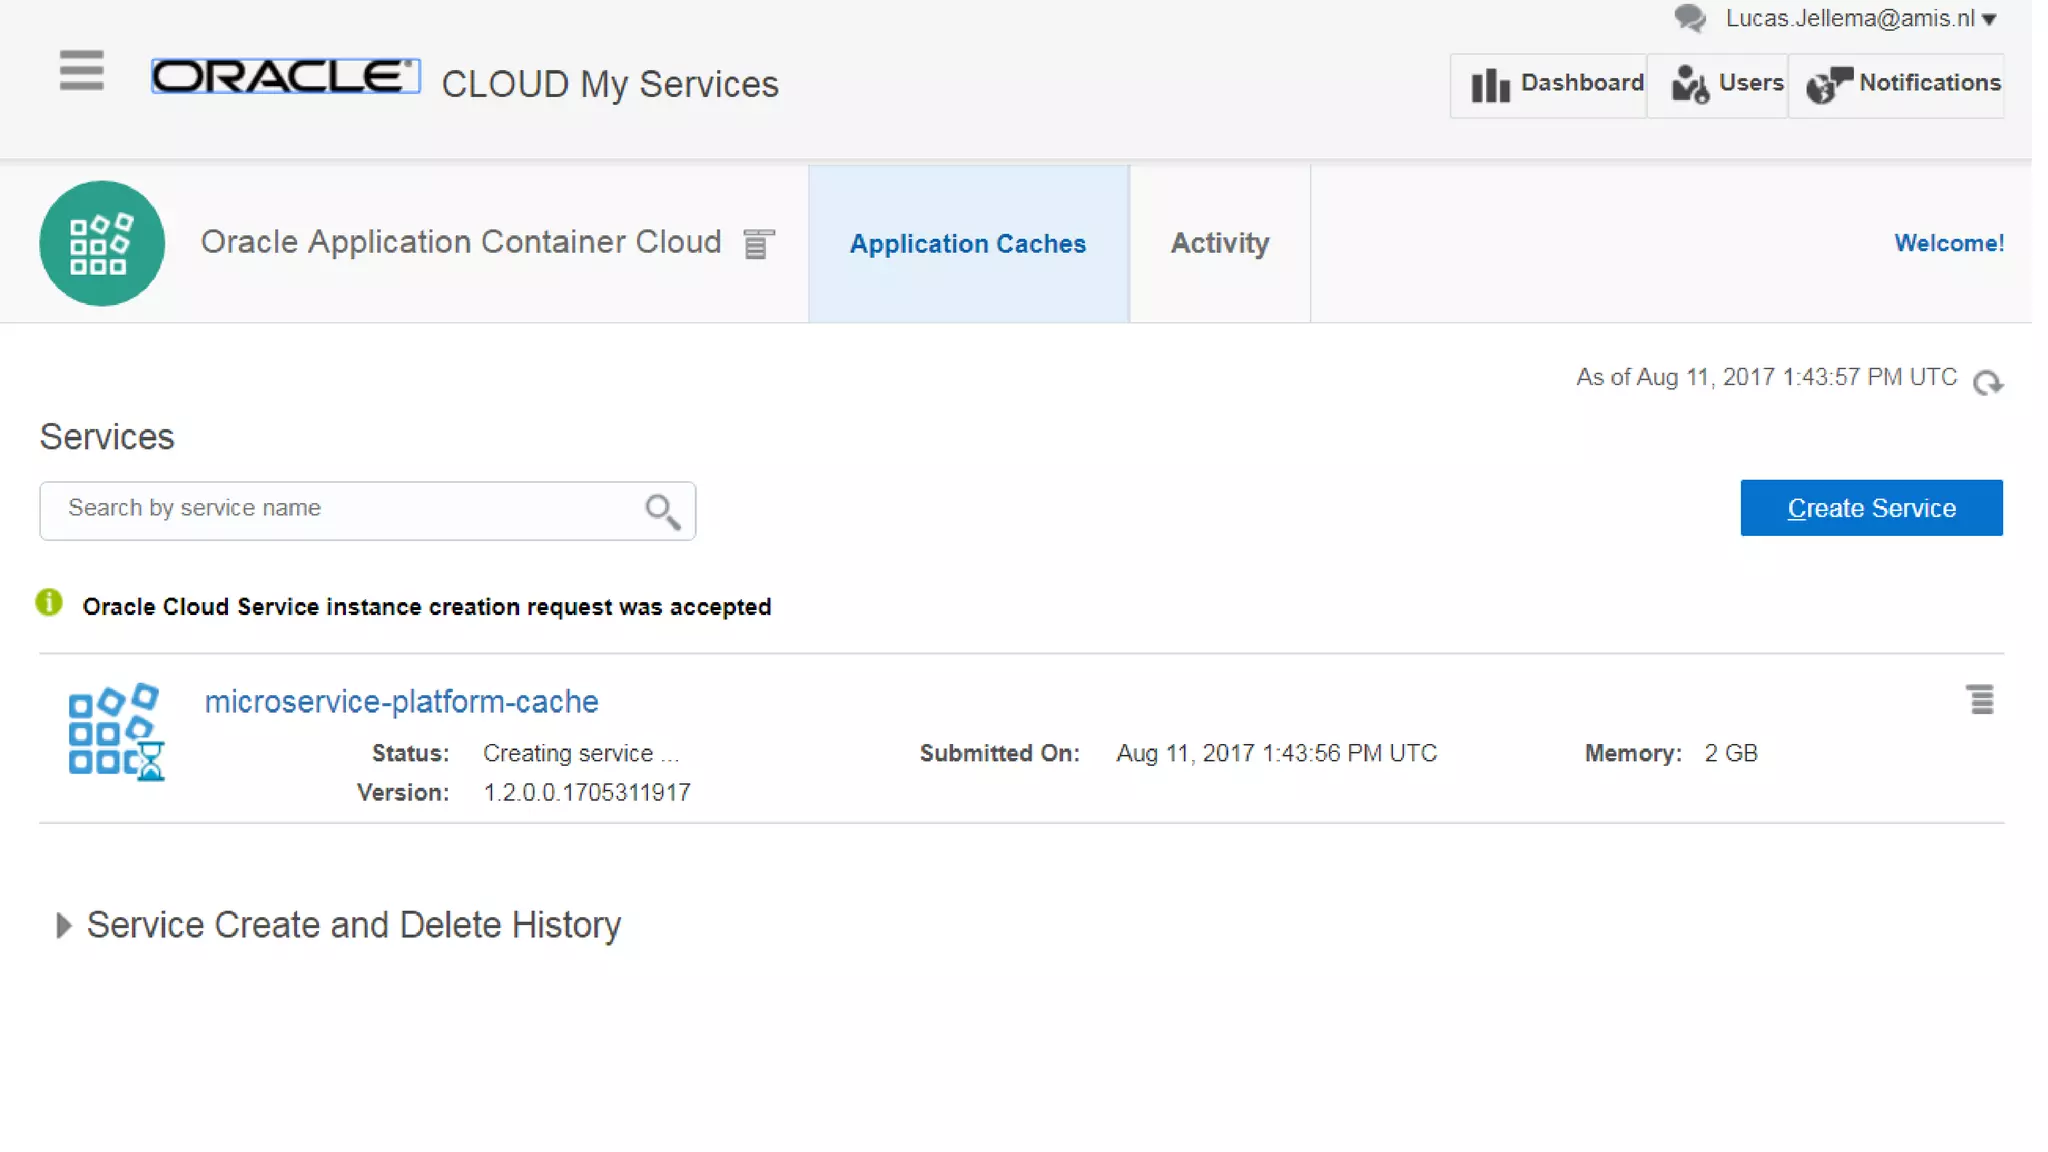Click the Search by service name field
2048x1152 pixels.
pos(340,509)
